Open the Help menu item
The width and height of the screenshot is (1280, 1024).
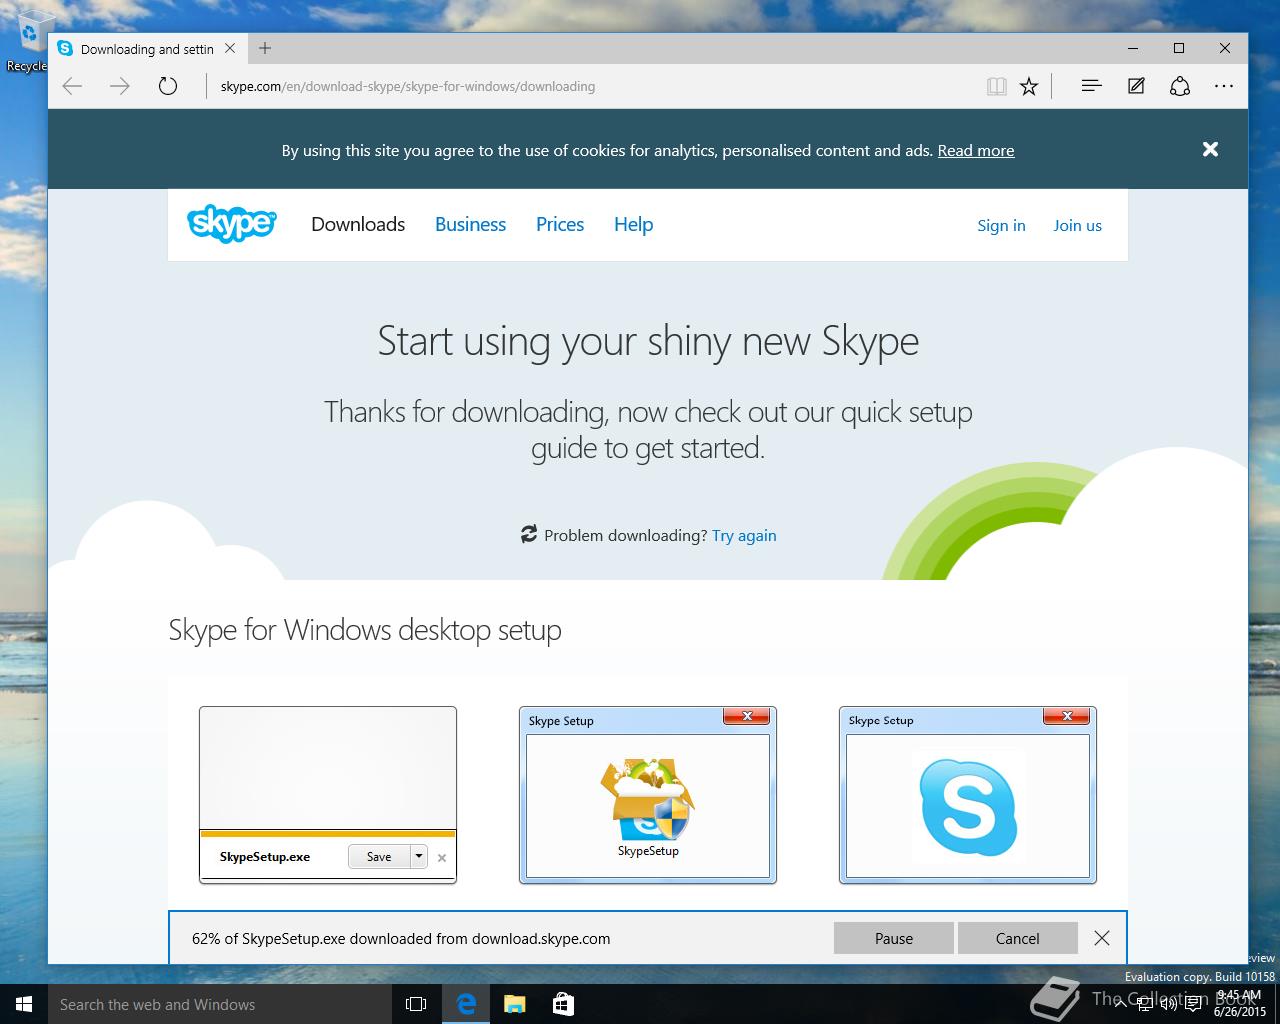(x=633, y=224)
